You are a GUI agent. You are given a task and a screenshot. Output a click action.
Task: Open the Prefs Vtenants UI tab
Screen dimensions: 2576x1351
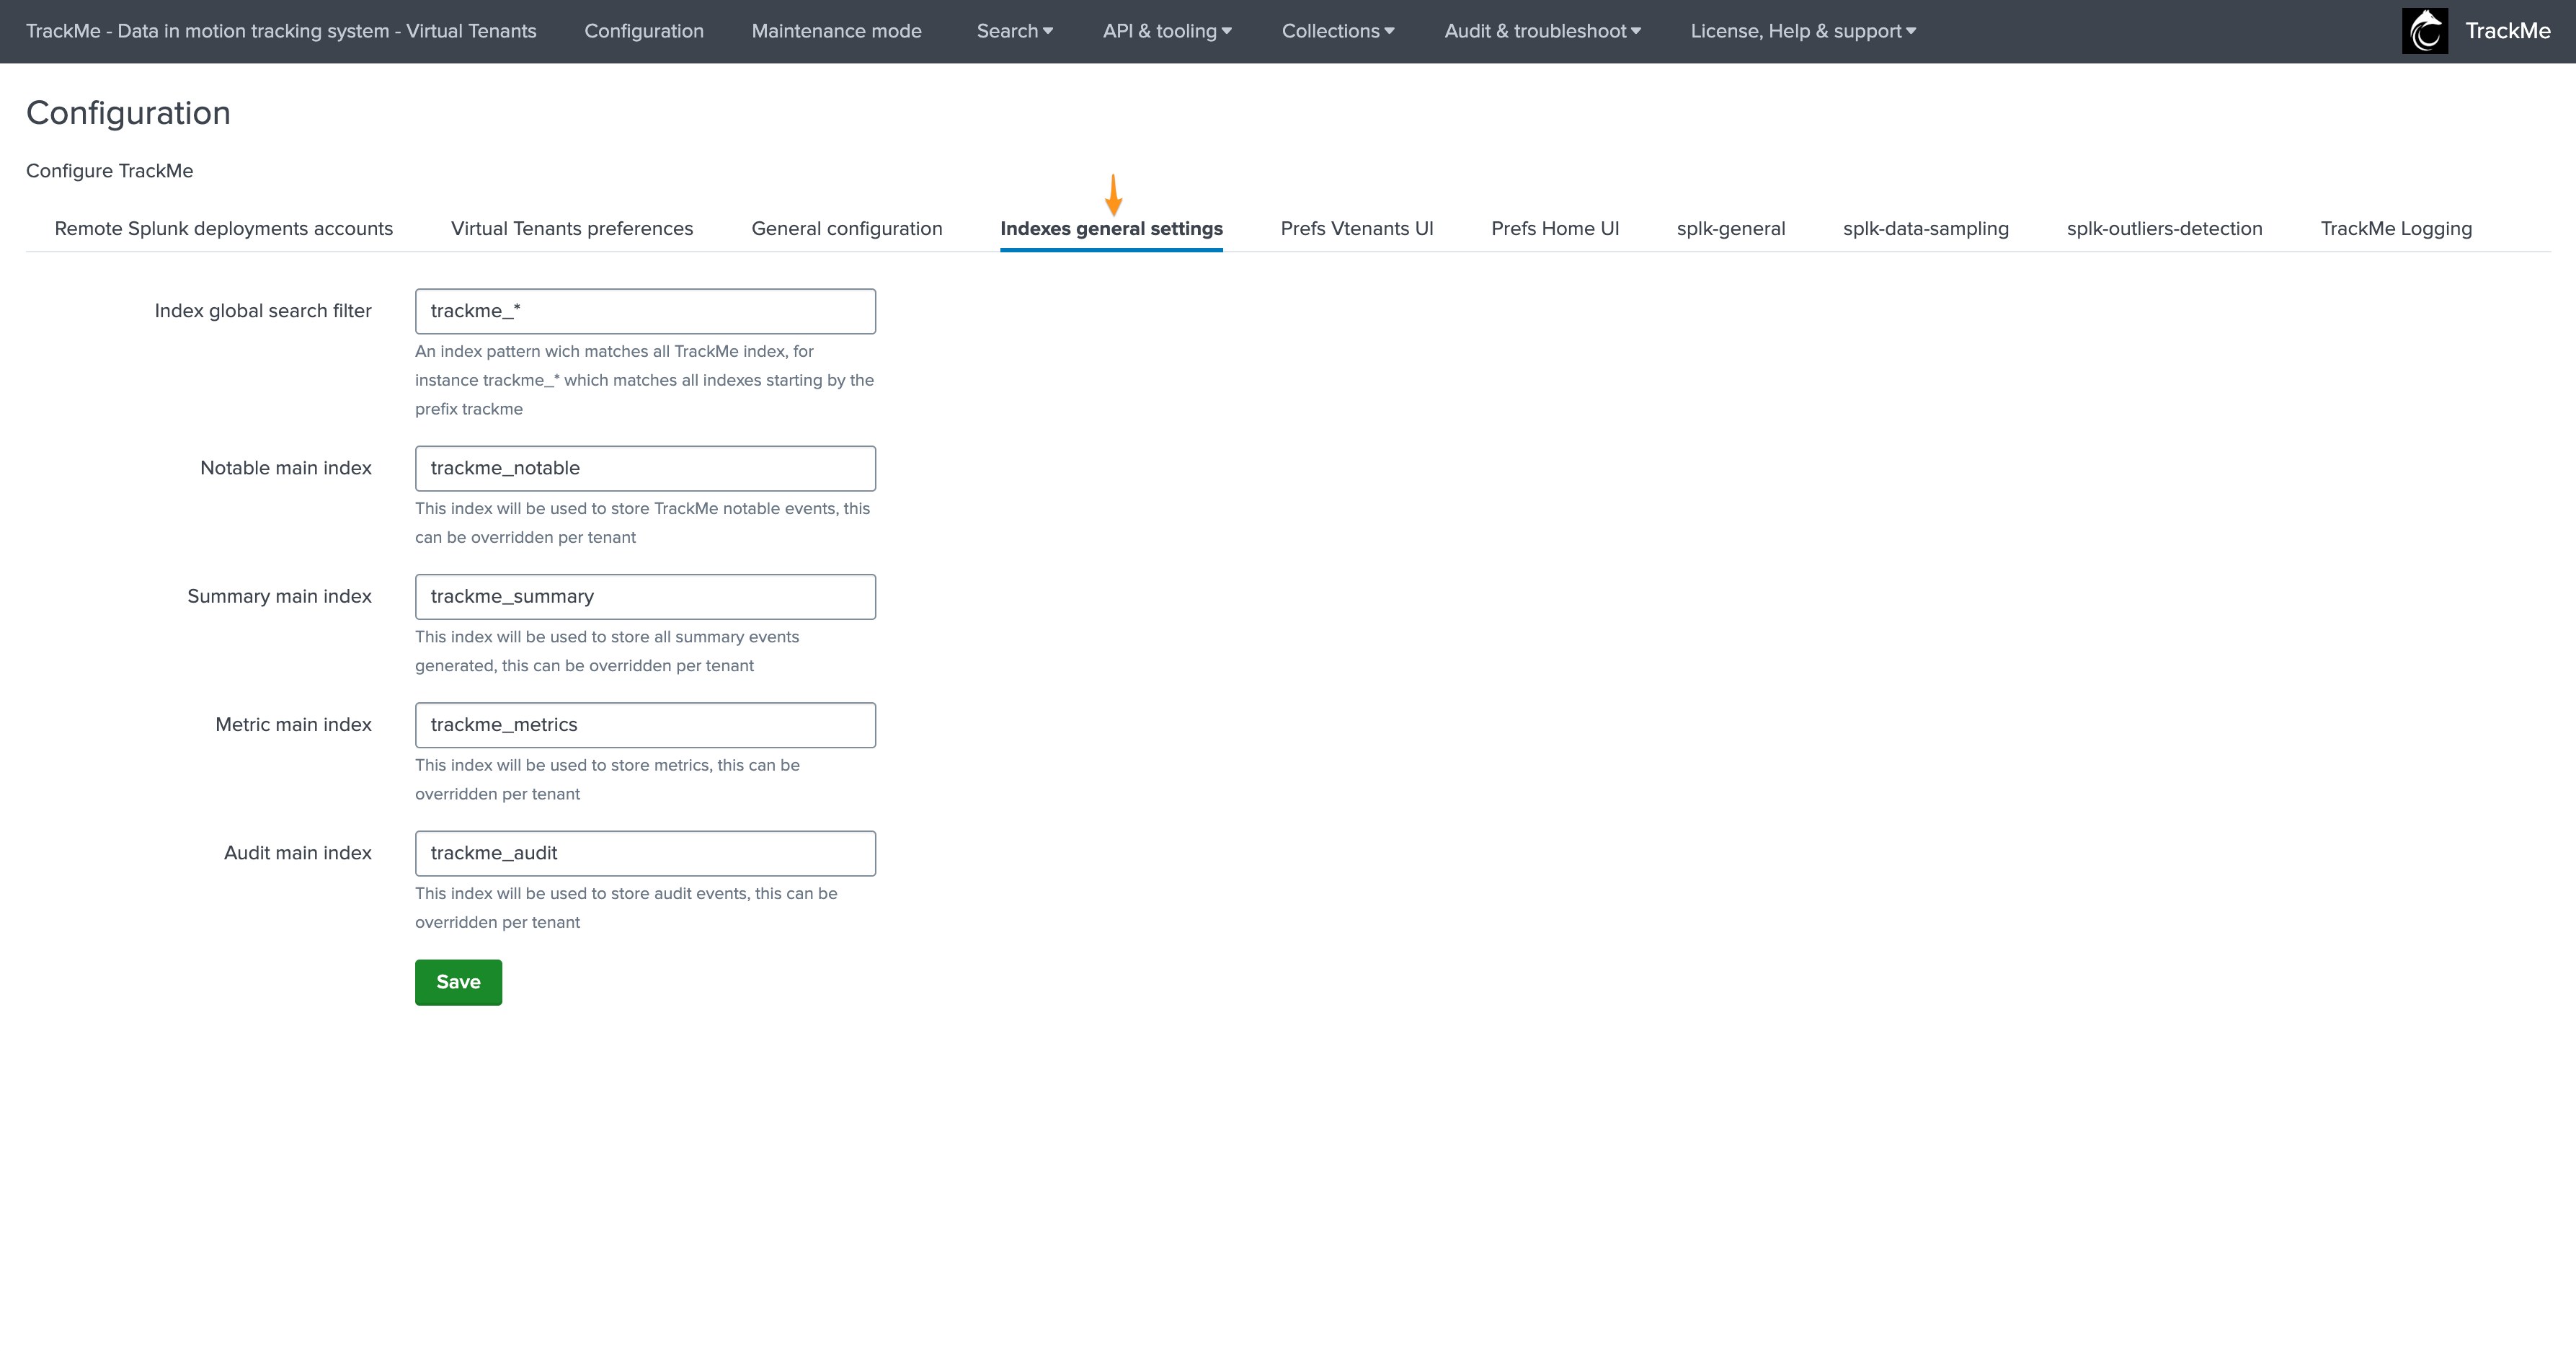[1356, 229]
